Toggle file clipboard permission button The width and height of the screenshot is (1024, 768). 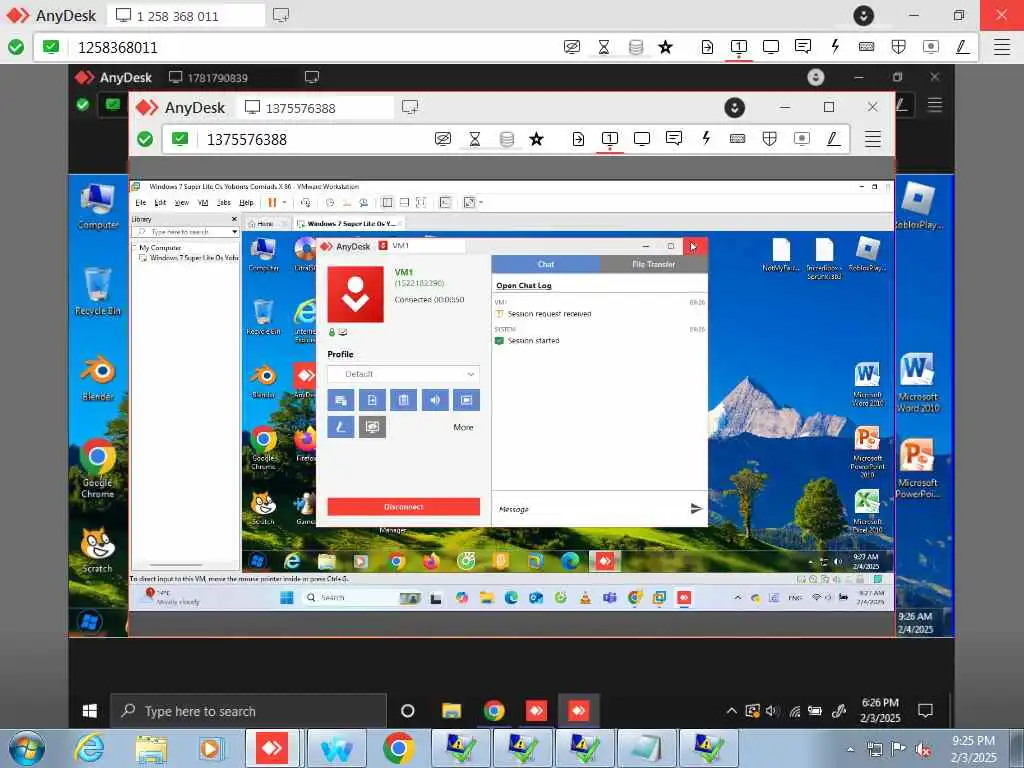click(x=372, y=400)
